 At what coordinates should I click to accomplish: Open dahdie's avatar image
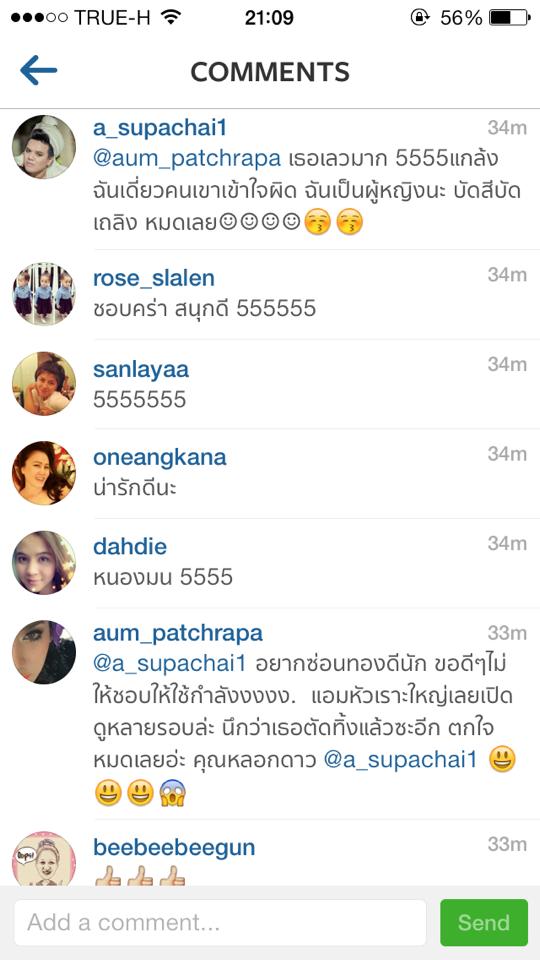[x=44, y=563]
